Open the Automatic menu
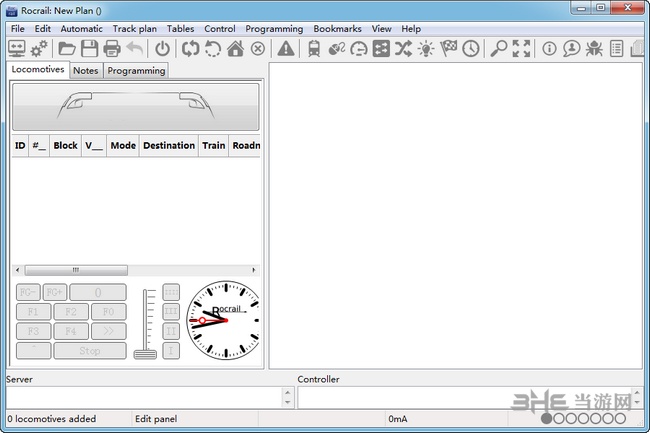The height and width of the screenshot is (433, 650). coord(81,29)
